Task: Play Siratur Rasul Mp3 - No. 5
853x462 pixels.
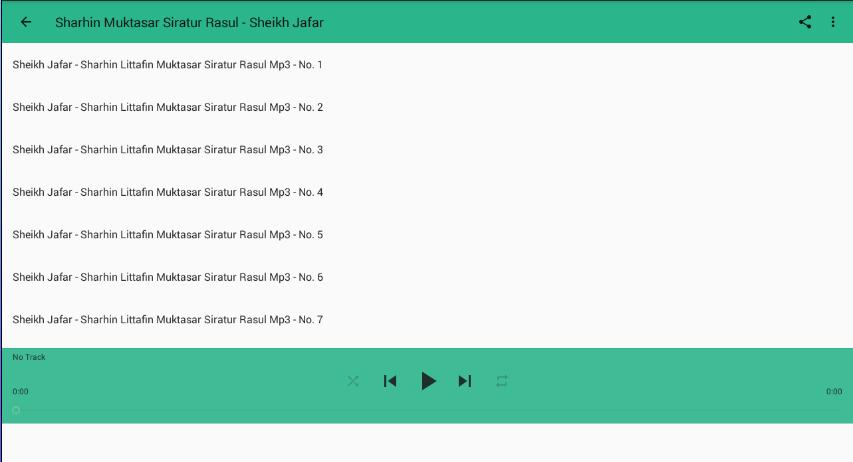Action: (x=428, y=235)
